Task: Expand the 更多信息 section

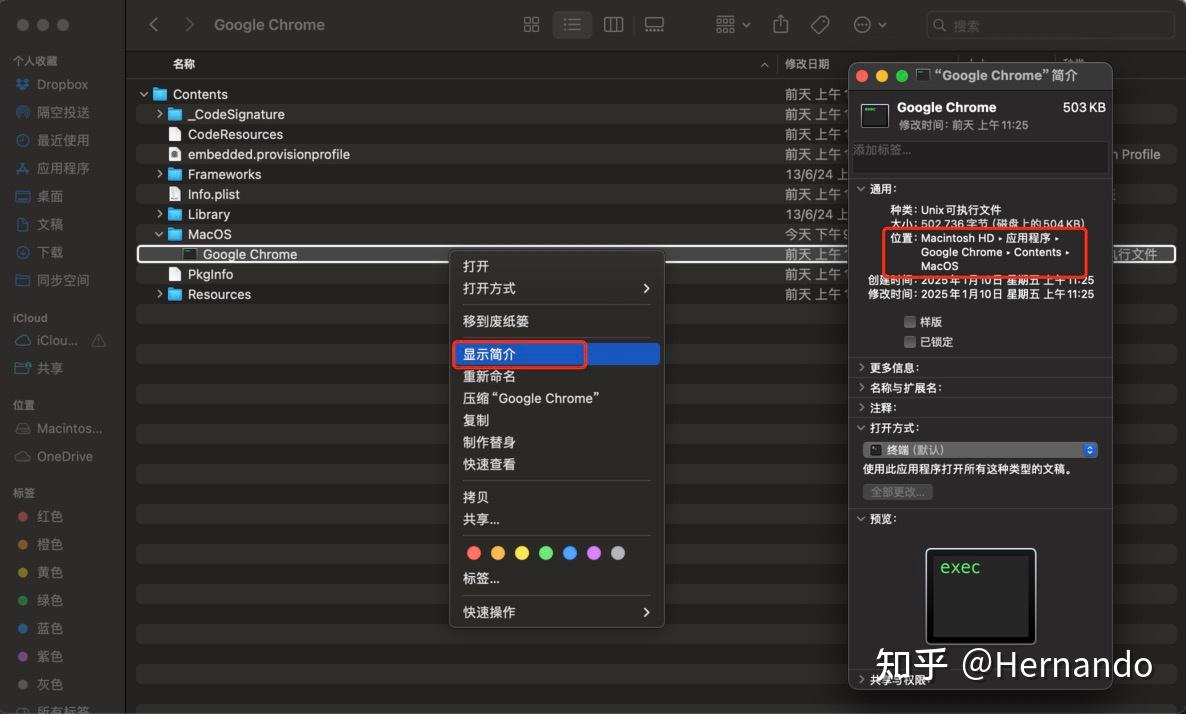Action: click(x=862, y=368)
